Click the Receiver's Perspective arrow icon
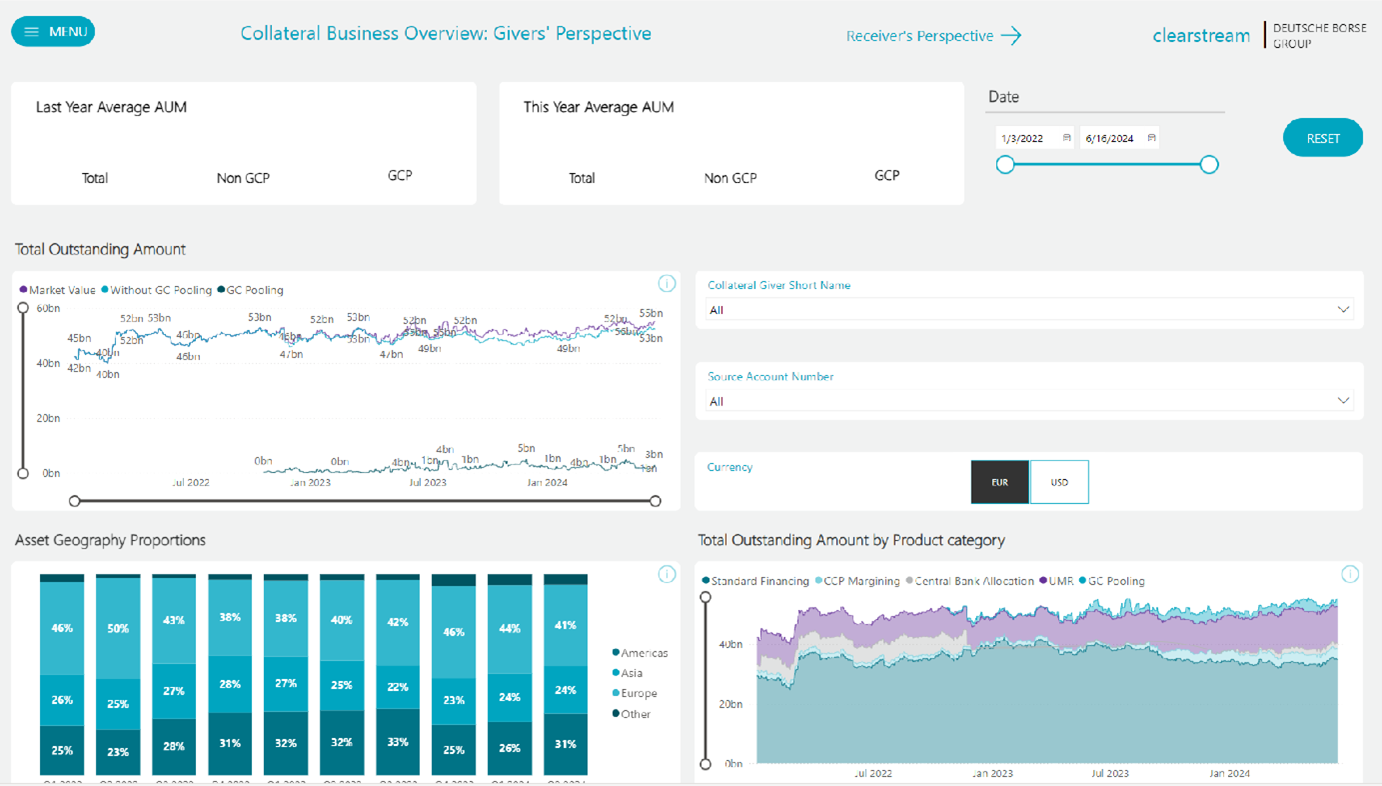 1012,36
